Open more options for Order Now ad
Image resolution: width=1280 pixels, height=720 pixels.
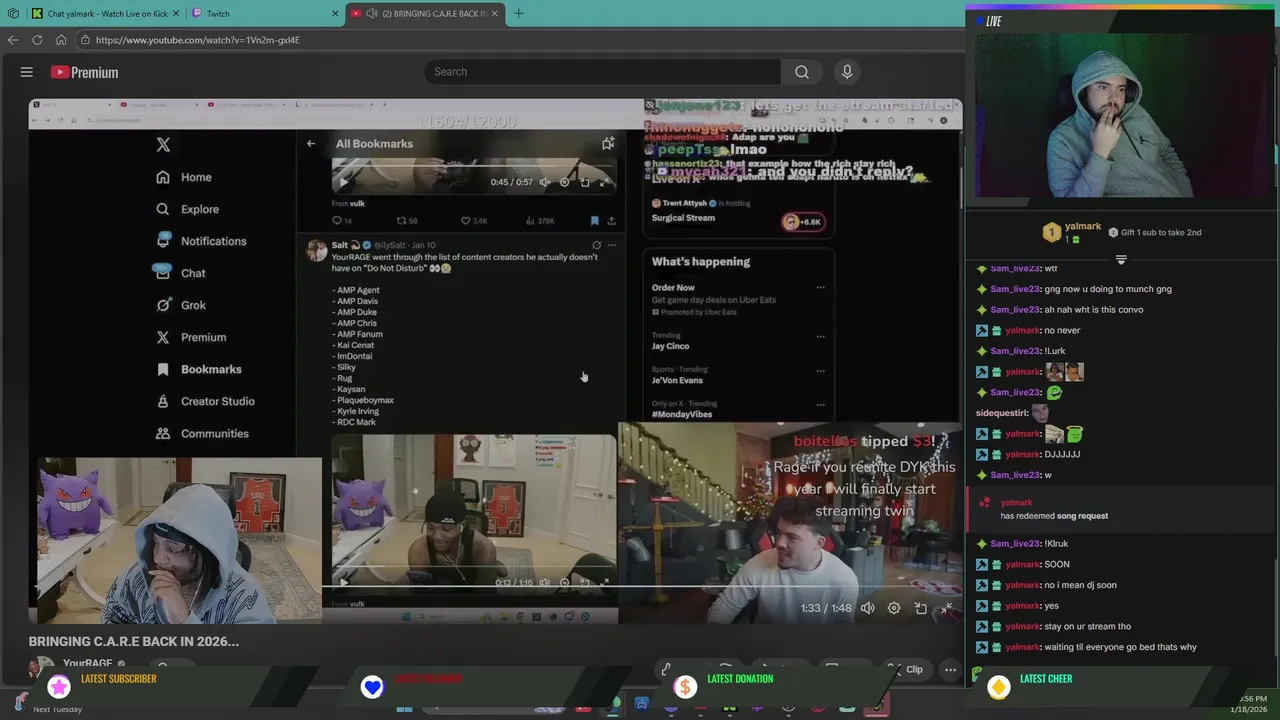(820, 288)
